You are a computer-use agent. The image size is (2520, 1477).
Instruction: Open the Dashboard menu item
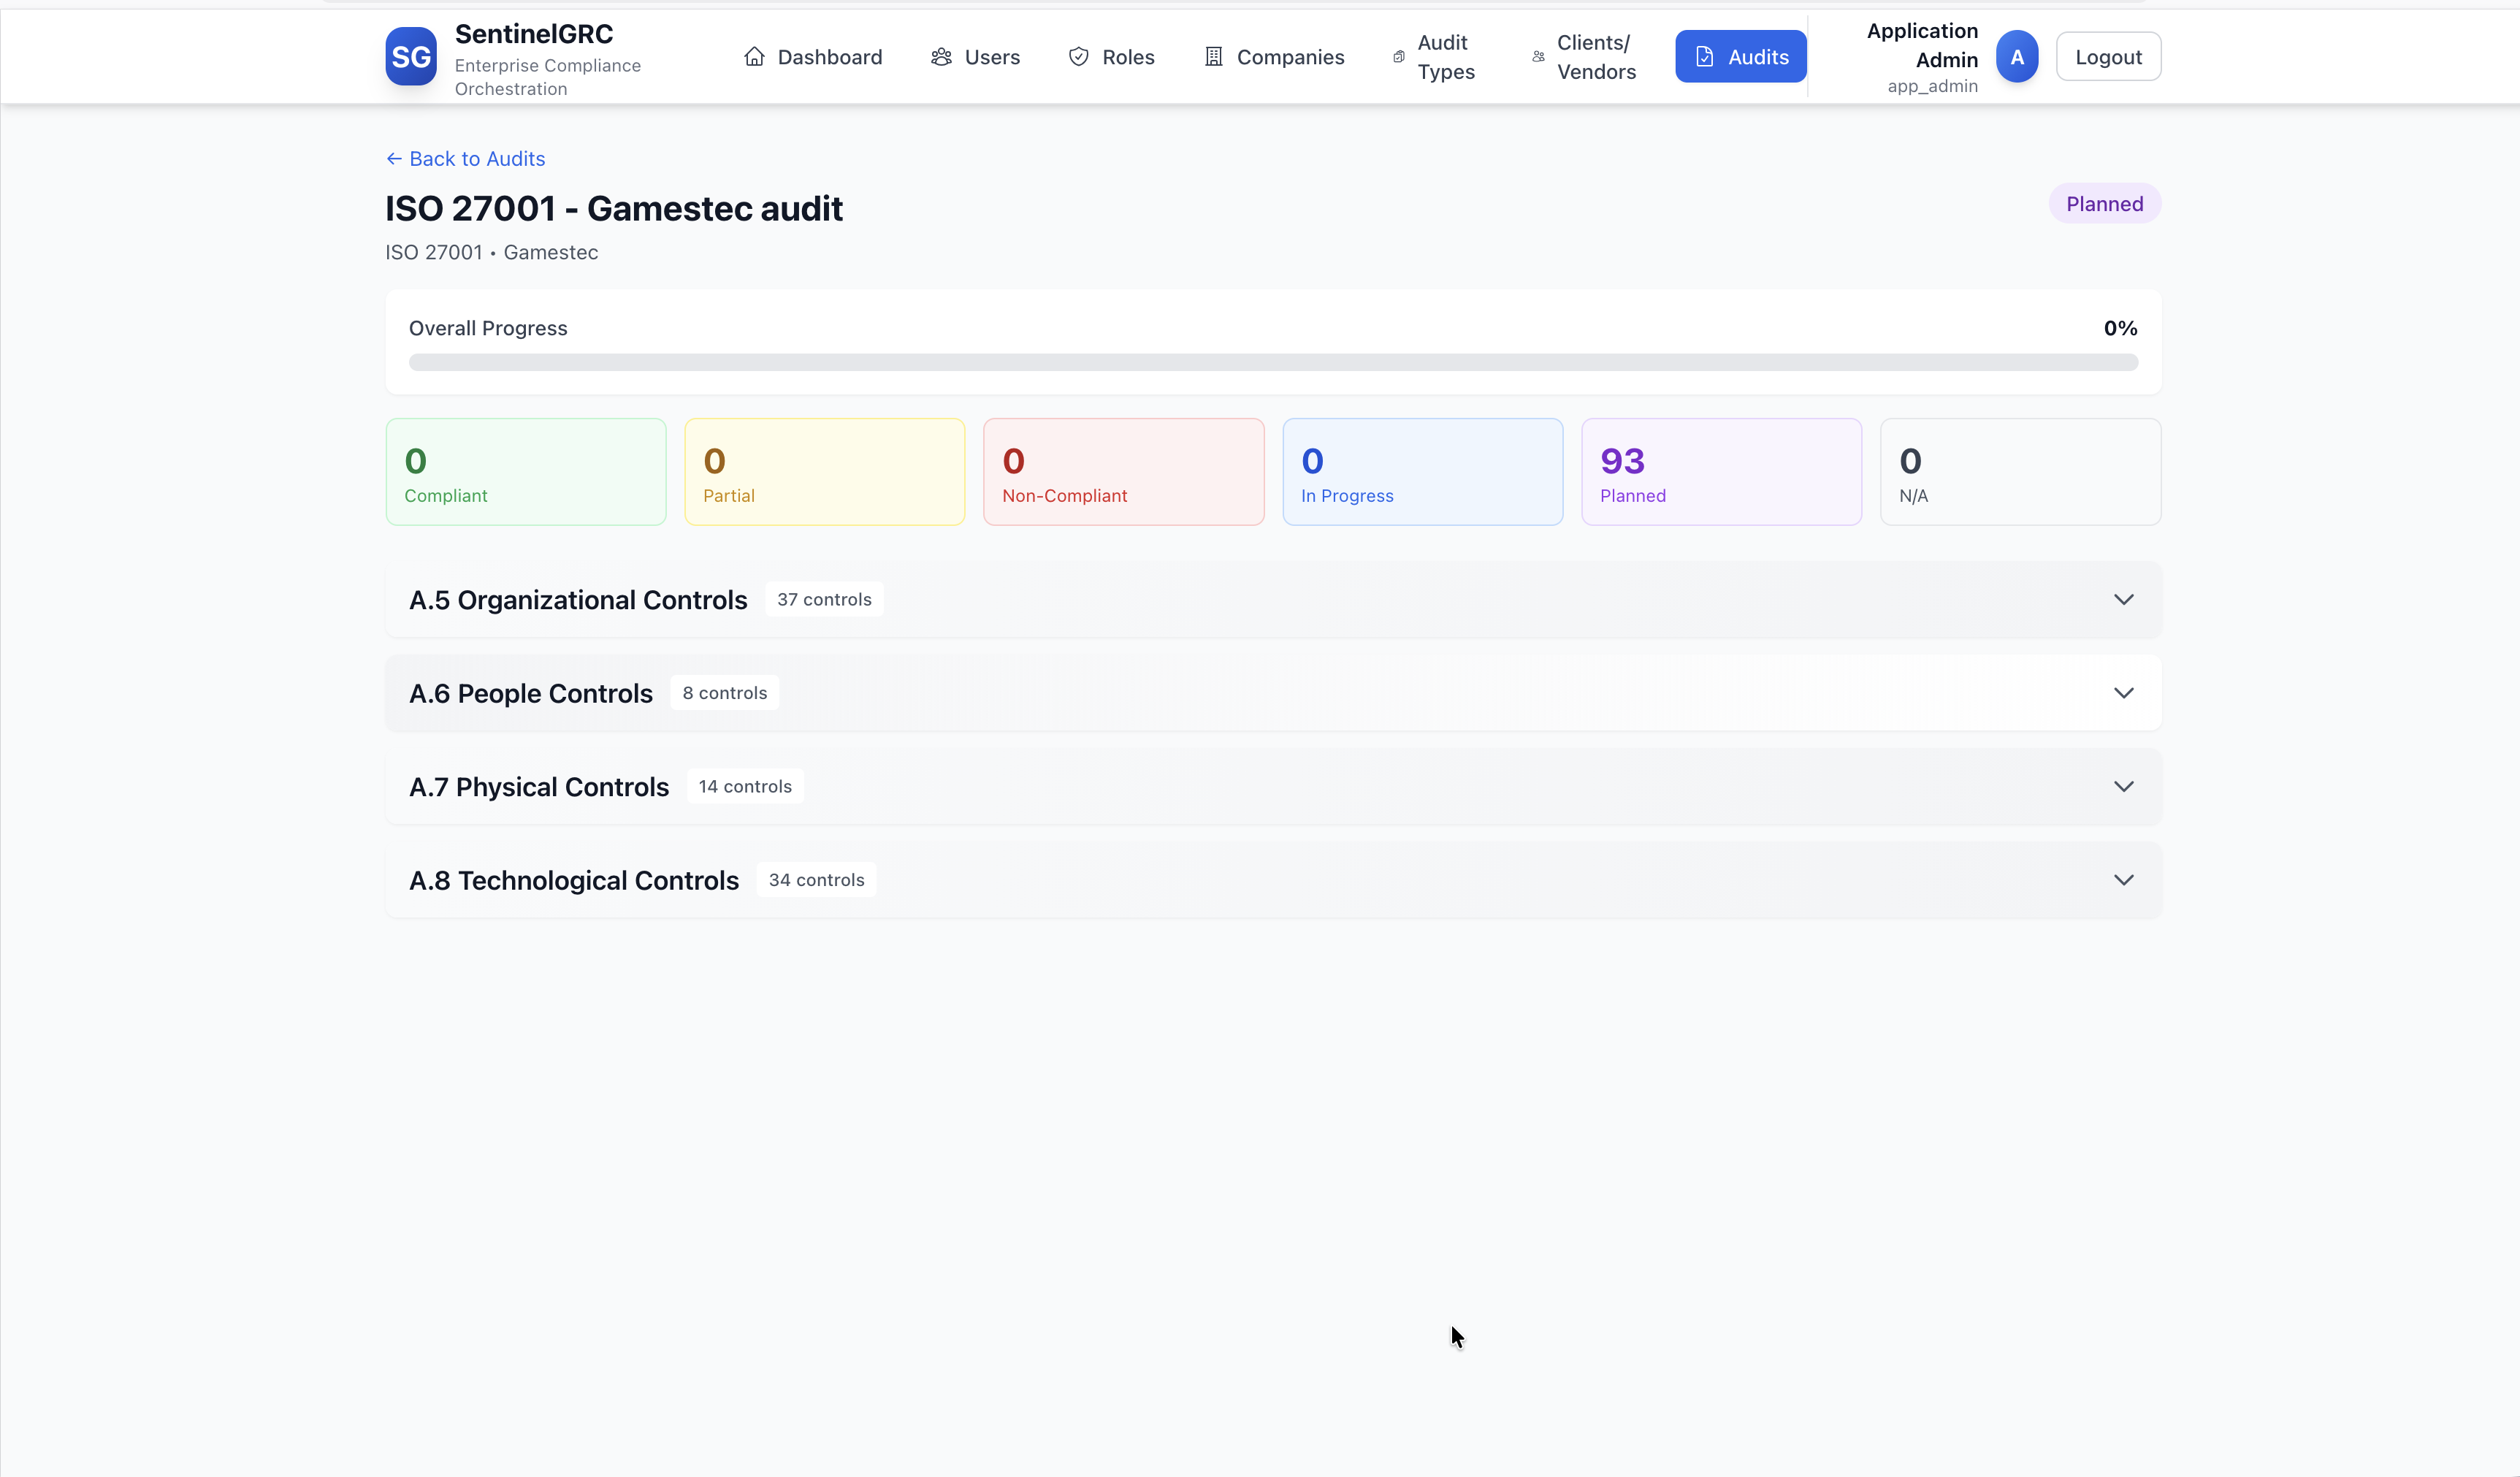(813, 57)
